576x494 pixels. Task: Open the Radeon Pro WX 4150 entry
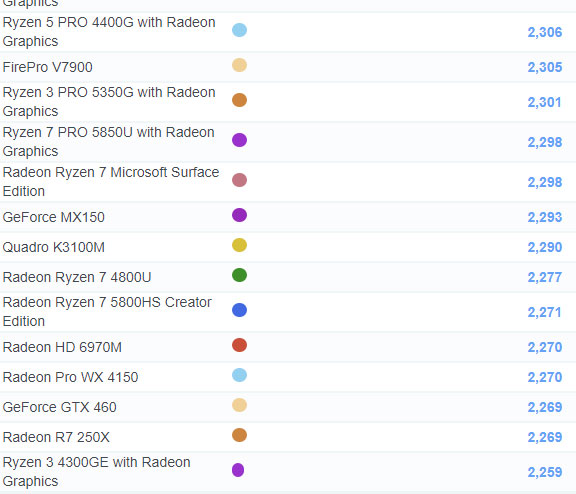tap(70, 377)
